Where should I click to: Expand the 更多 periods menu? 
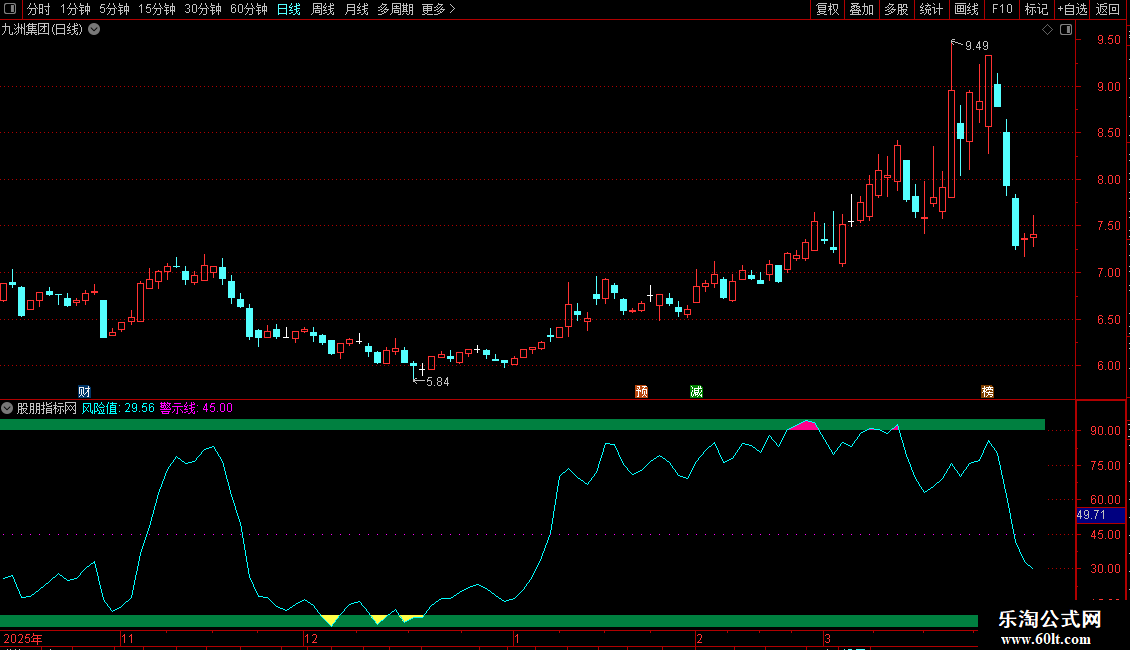(438, 9)
